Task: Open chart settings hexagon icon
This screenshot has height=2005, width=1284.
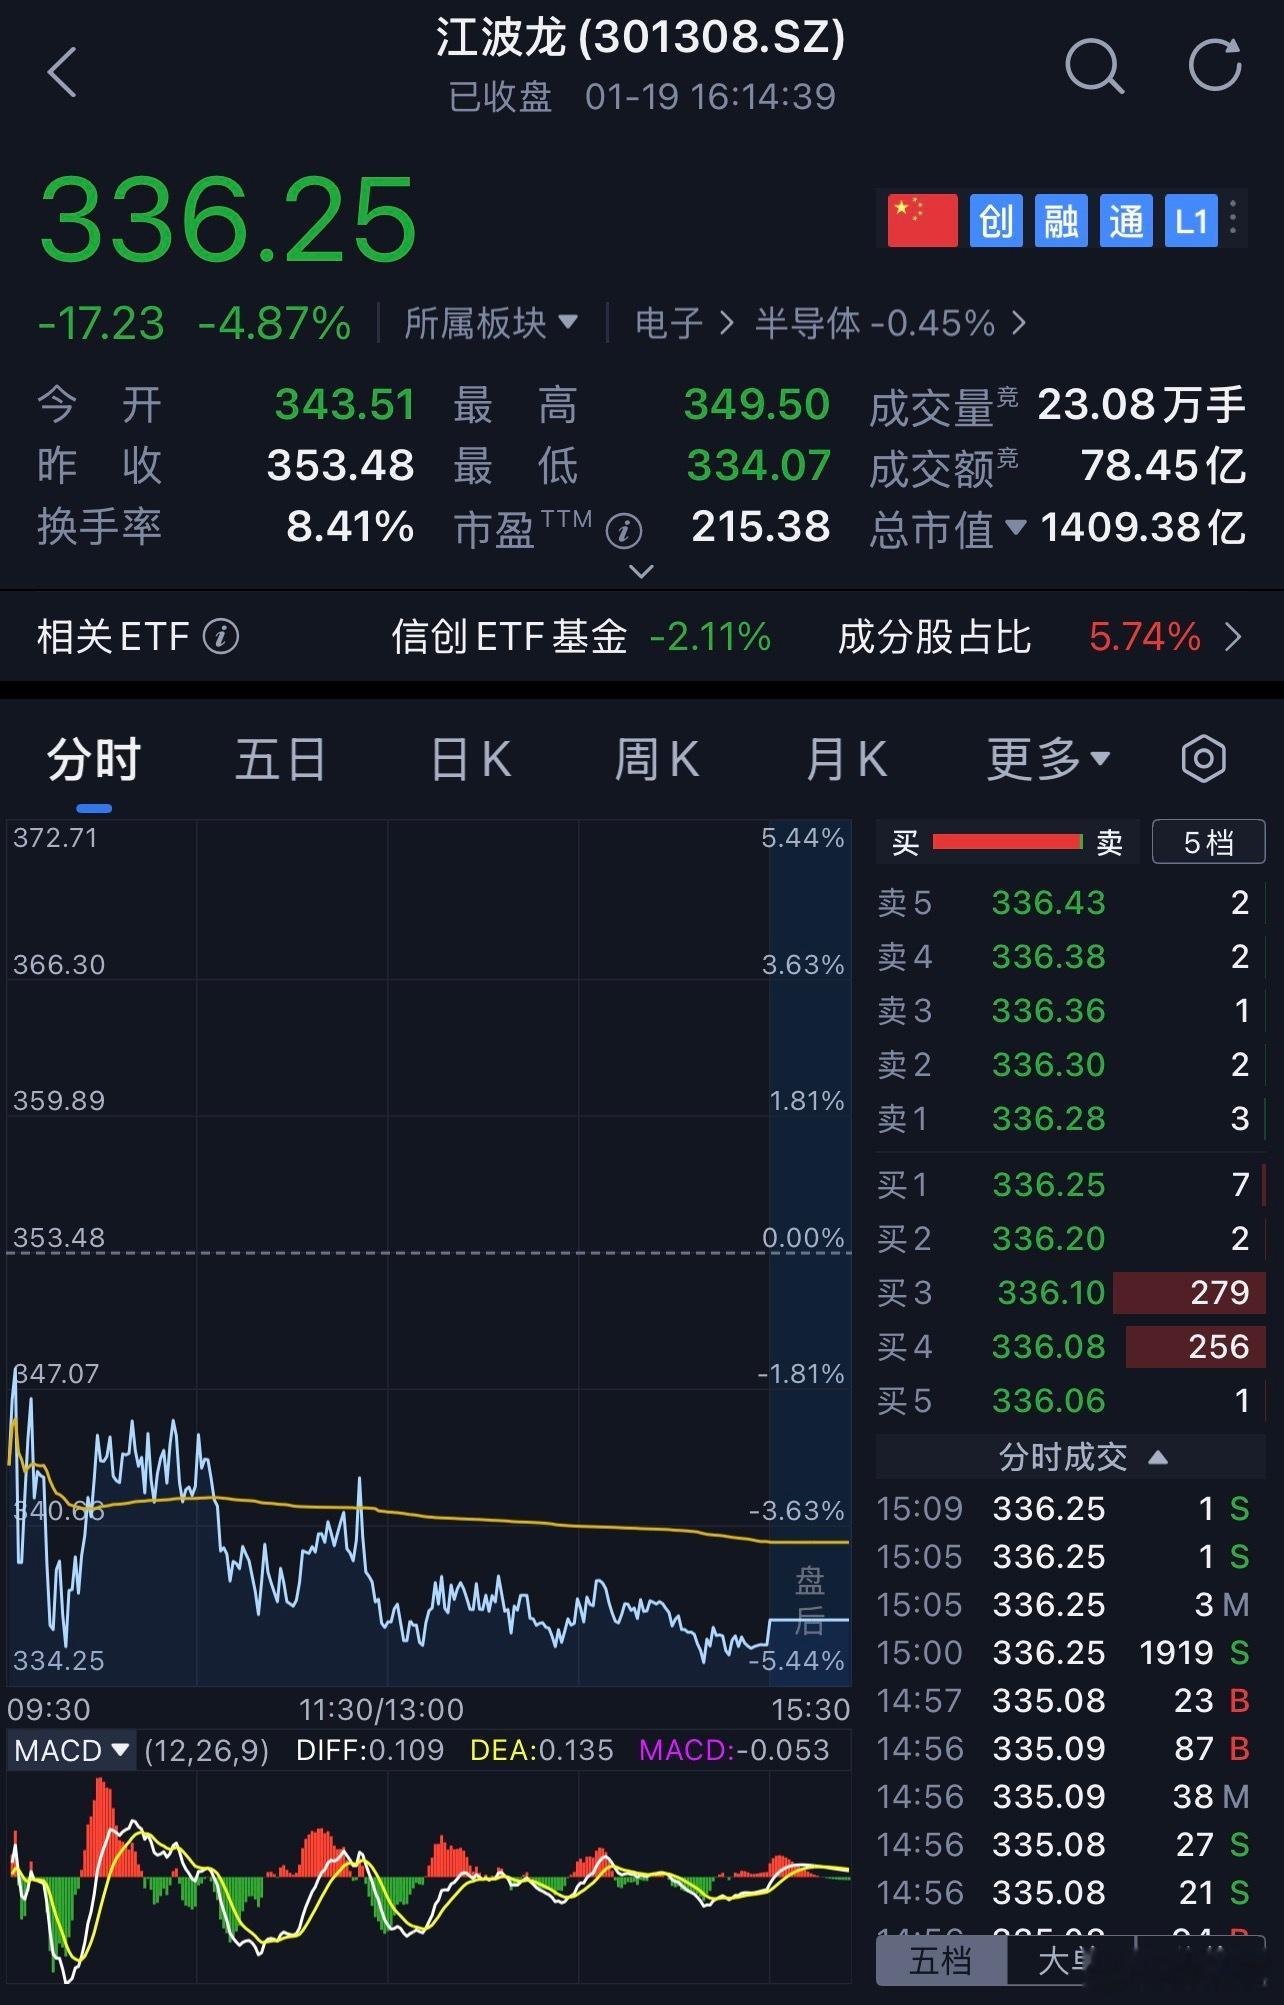Action: 1203,759
